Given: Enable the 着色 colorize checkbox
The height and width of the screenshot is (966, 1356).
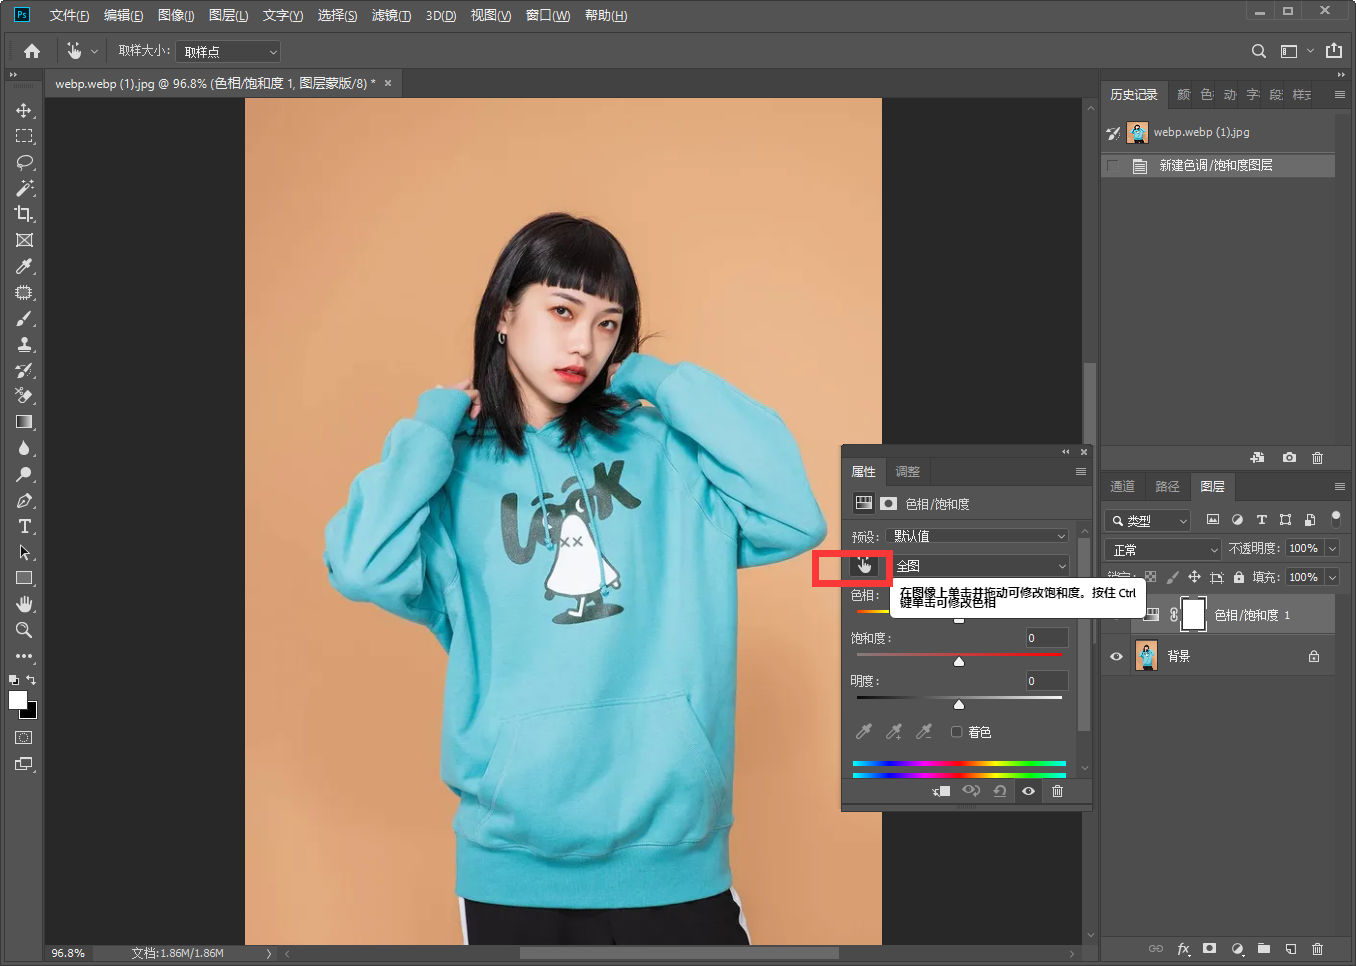Looking at the screenshot, I should 956,732.
